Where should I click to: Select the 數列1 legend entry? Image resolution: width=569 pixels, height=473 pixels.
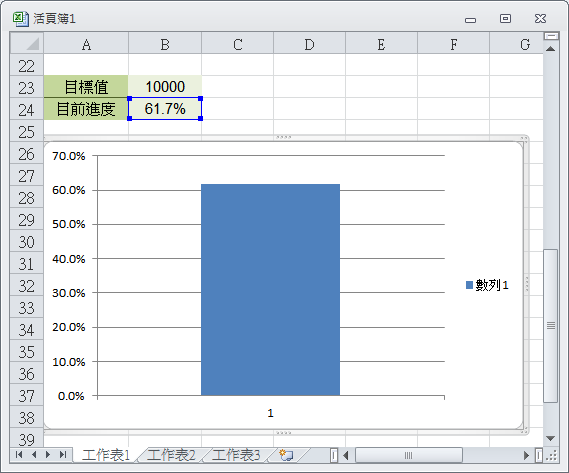tap(487, 285)
